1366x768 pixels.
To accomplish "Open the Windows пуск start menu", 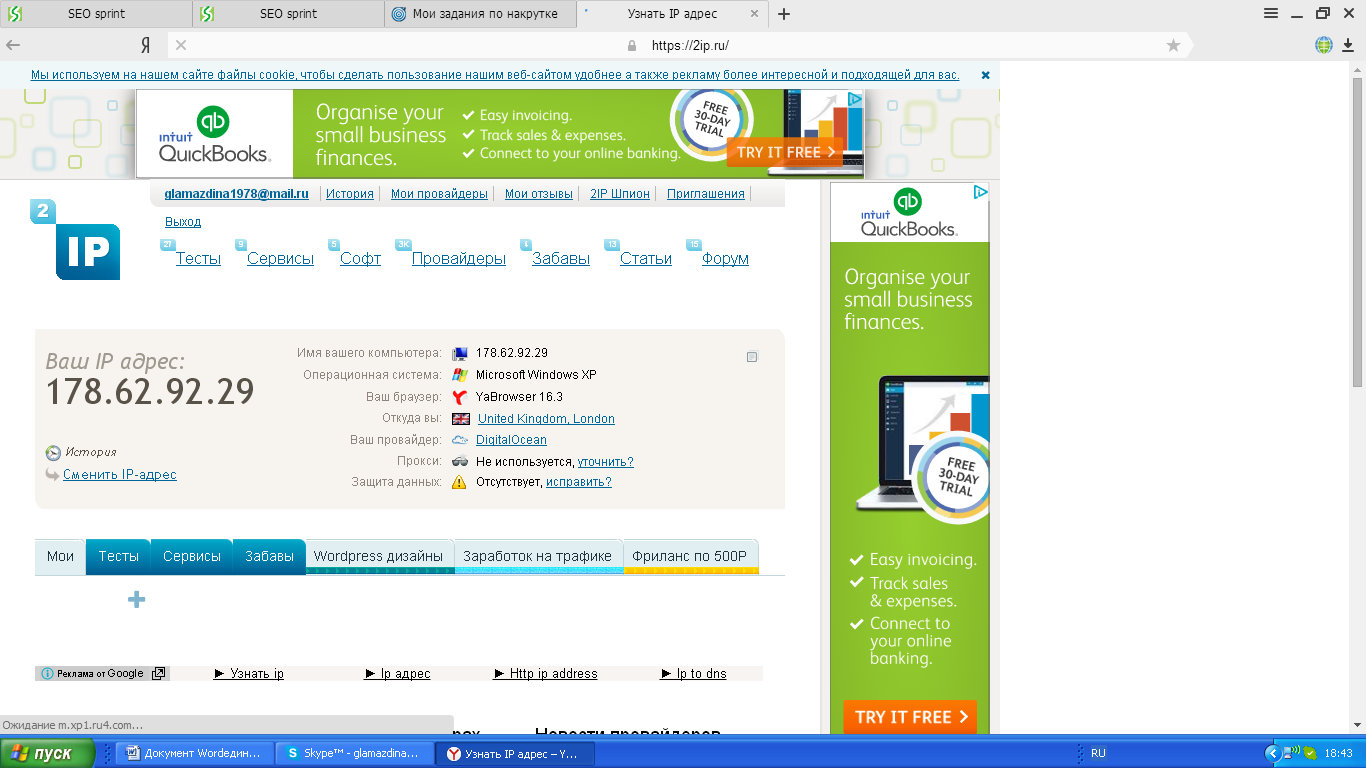I will click(48, 753).
